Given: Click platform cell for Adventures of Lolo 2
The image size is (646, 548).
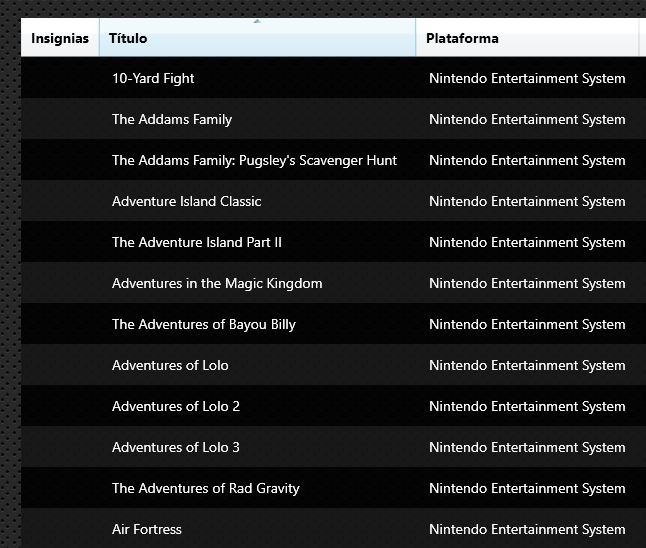Looking at the screenshot, I should [527, 406].
